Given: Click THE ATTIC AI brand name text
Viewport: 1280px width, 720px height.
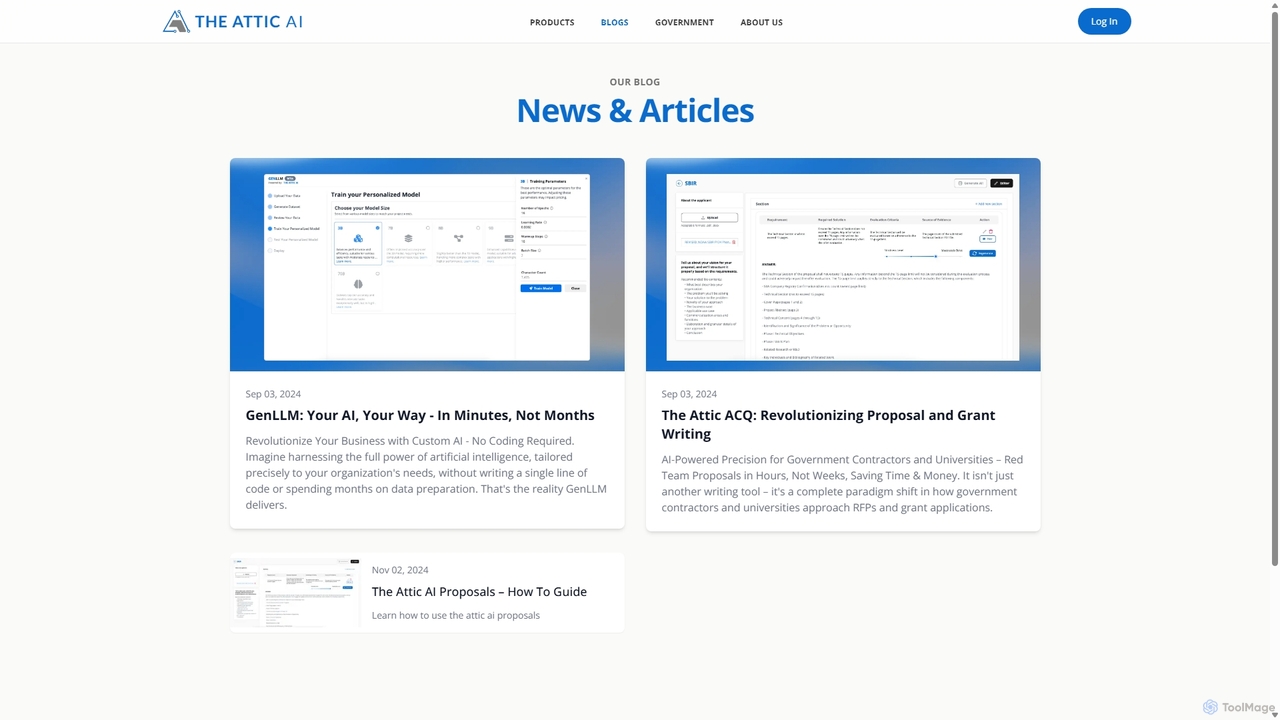Looking at the screenshot, I should (248, 21).
